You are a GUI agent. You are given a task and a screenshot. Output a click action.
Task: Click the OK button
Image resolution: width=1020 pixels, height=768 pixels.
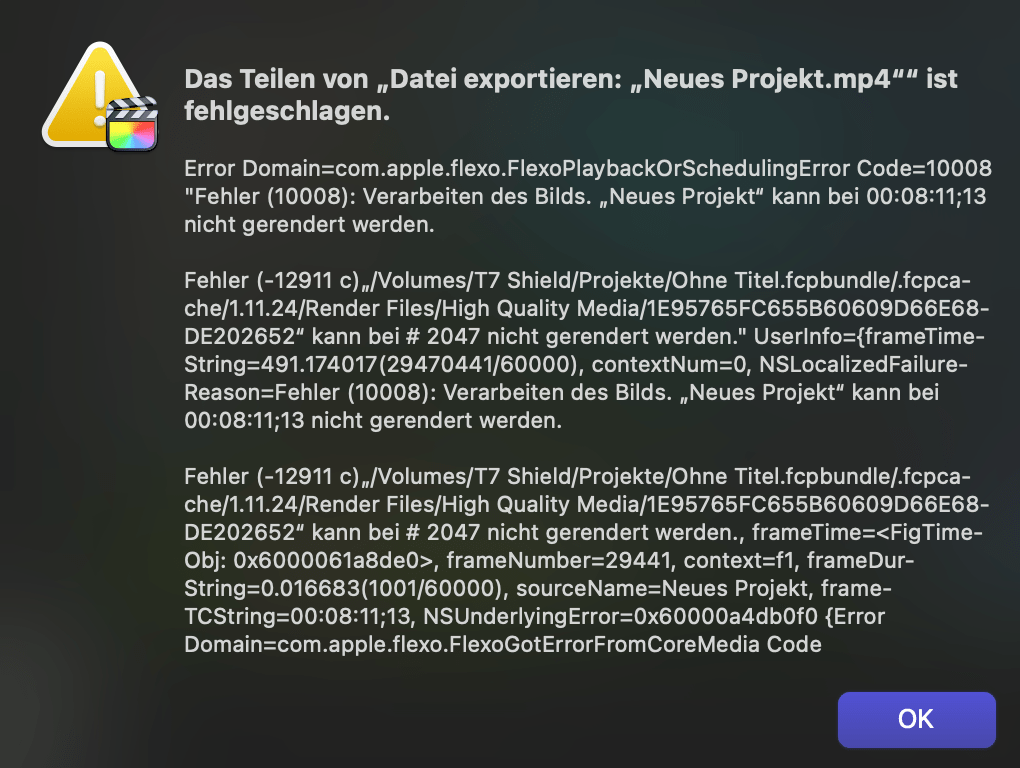(x=916, y=719)
